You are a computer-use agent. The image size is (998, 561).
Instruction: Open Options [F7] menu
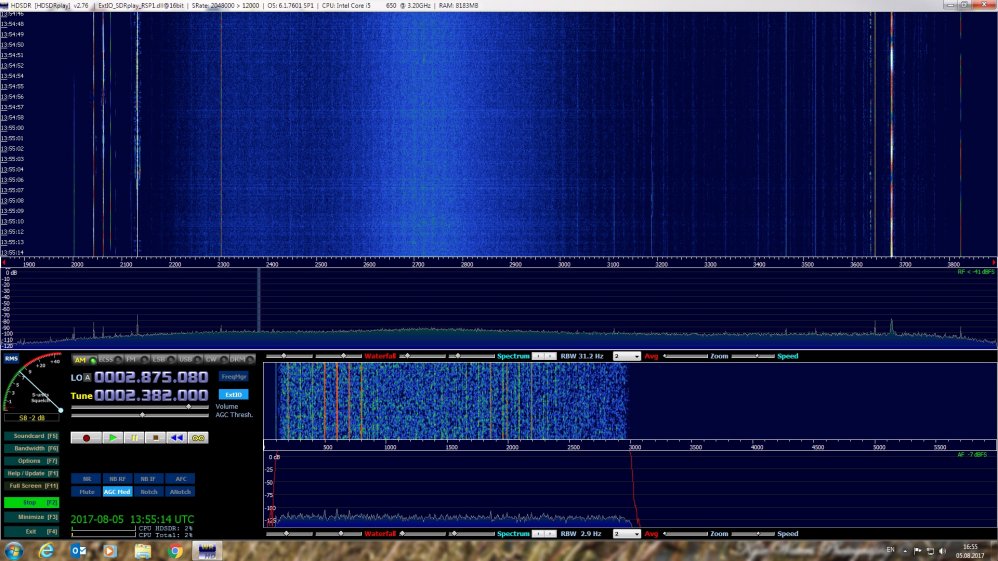pos(32,461)
